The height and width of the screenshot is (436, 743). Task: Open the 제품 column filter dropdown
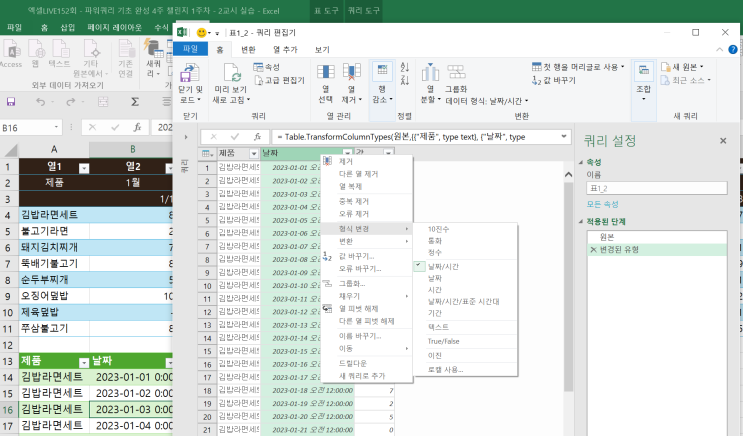pos(253,152)
